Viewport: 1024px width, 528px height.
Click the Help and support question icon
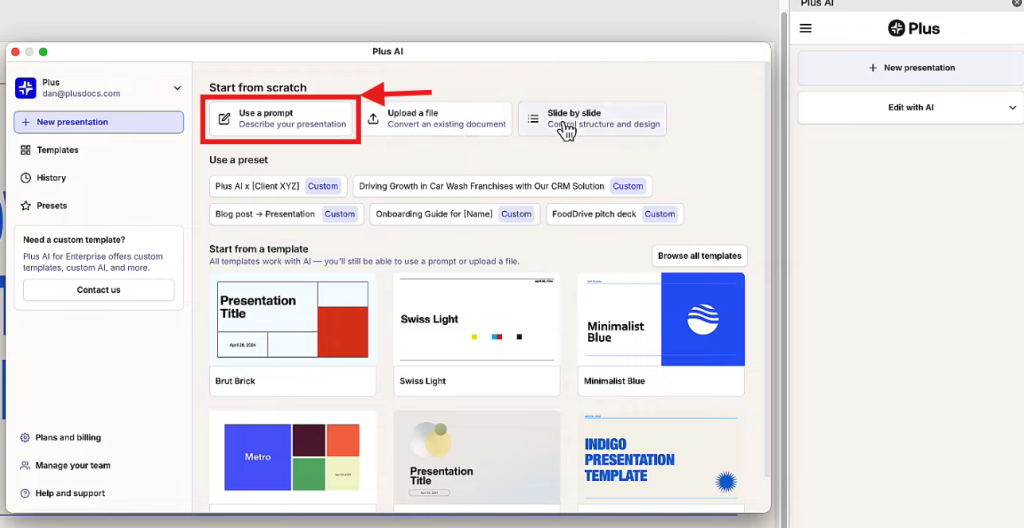pyautogui.click(x=25, y=493)
